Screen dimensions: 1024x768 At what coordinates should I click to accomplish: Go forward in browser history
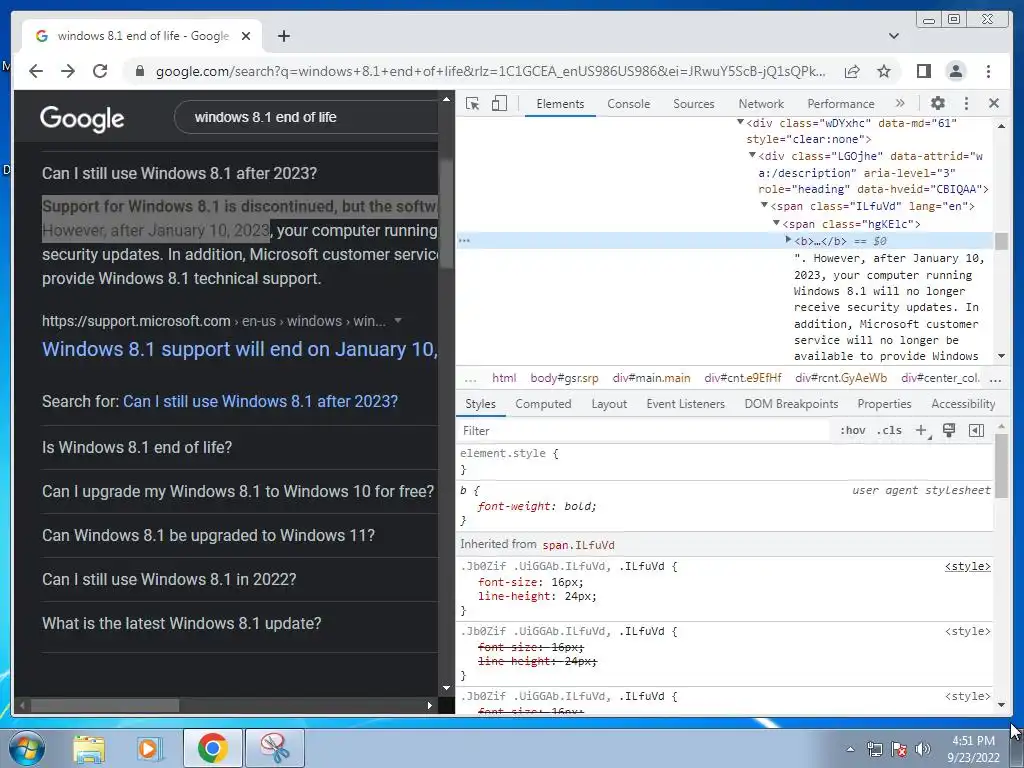[68, 71]
